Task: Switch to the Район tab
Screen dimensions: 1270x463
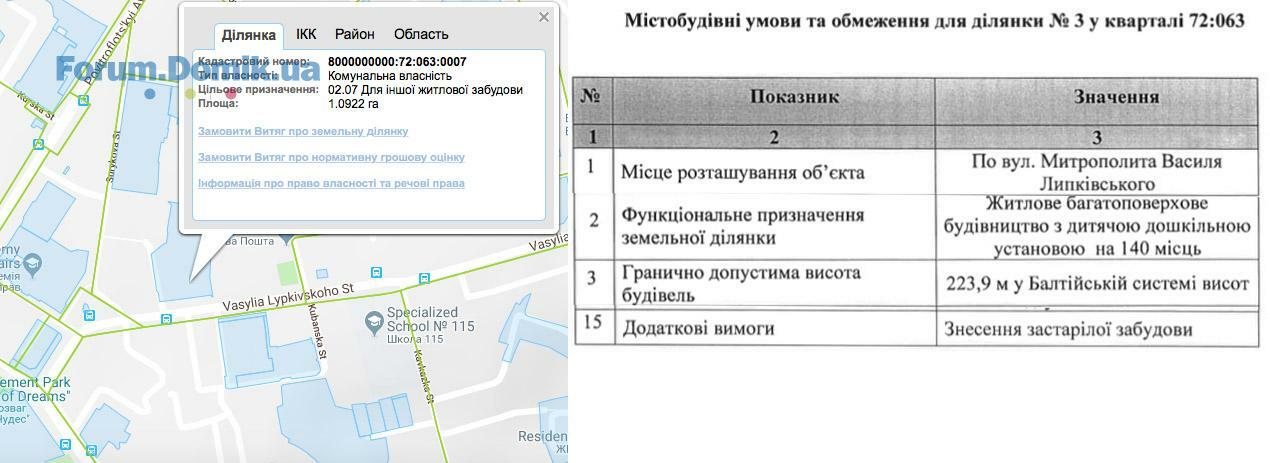Action: coord(355,34)
